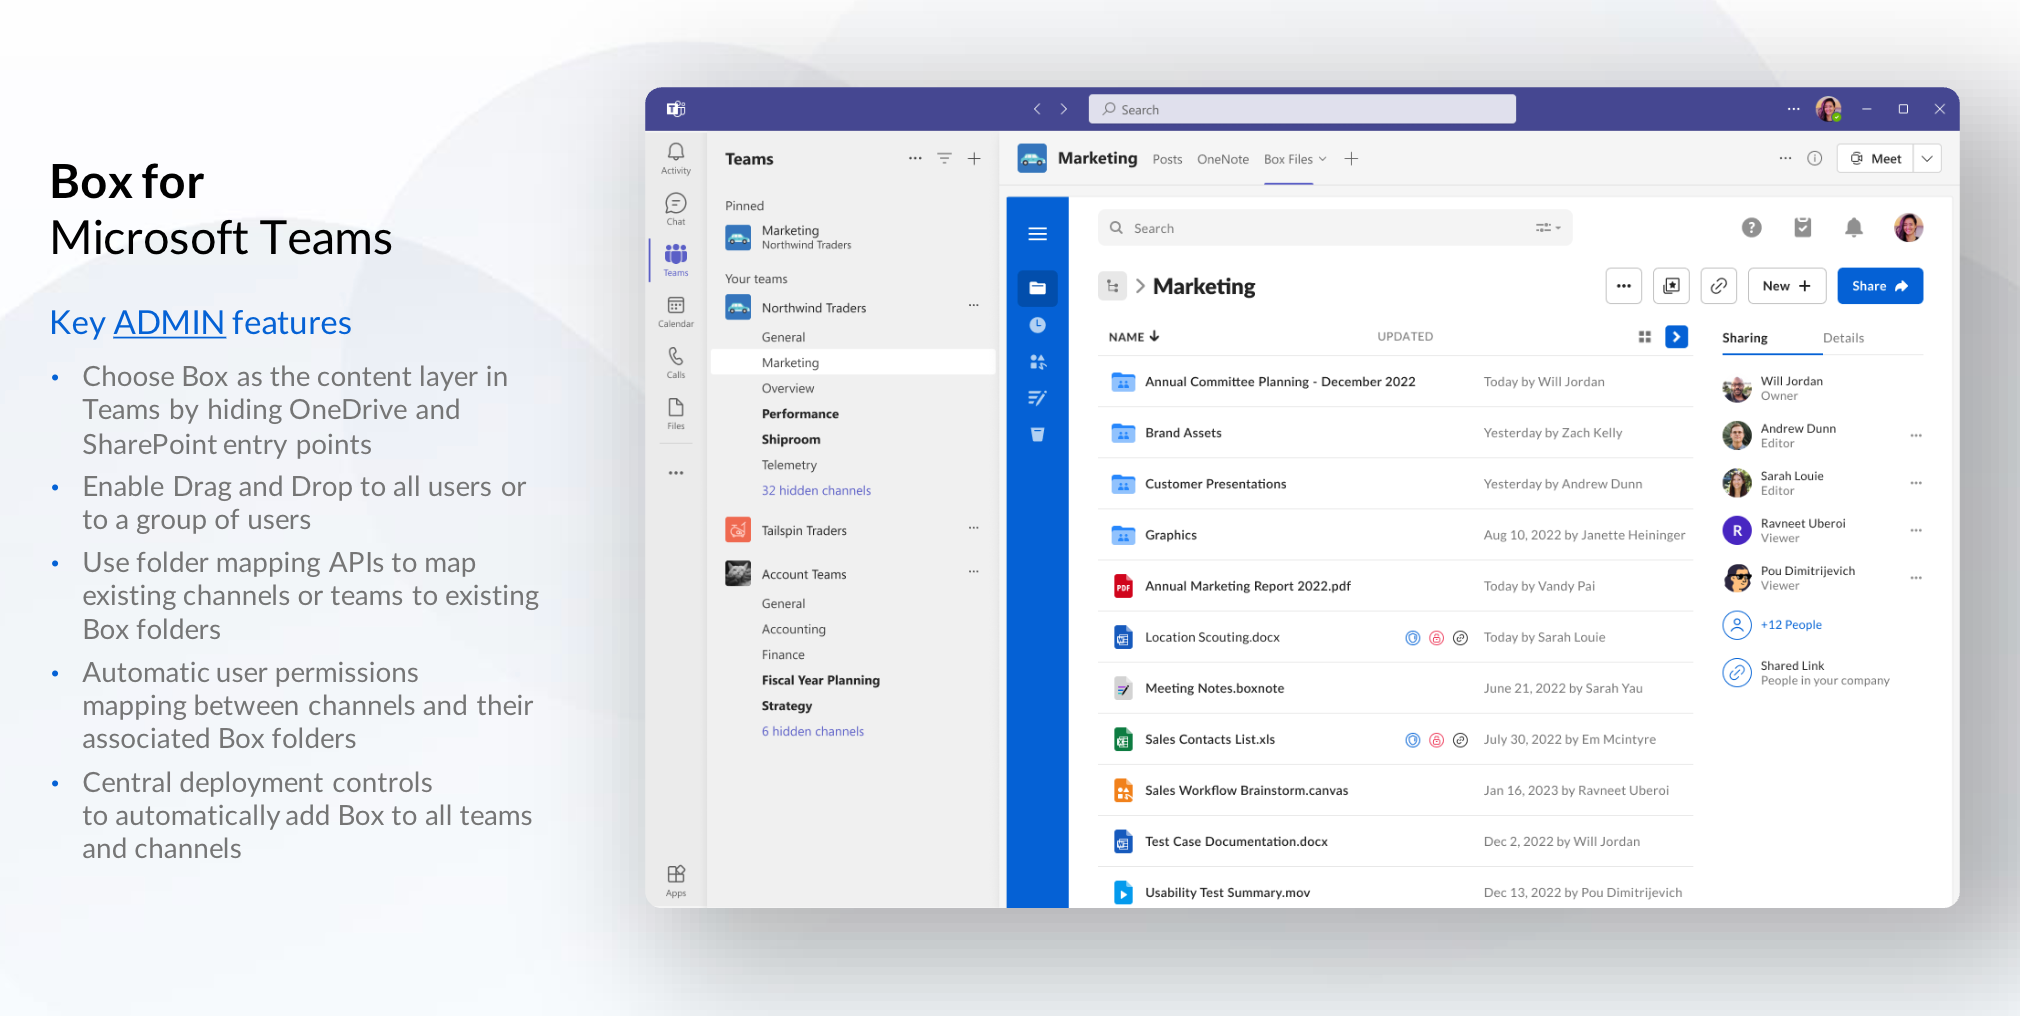Switch to Posts tab
2020x1016 pixels.
click(x=1167, y=159)
